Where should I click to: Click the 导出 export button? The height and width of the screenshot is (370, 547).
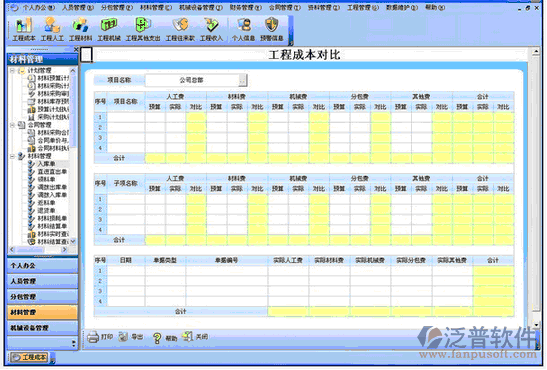tap(131, 337)
